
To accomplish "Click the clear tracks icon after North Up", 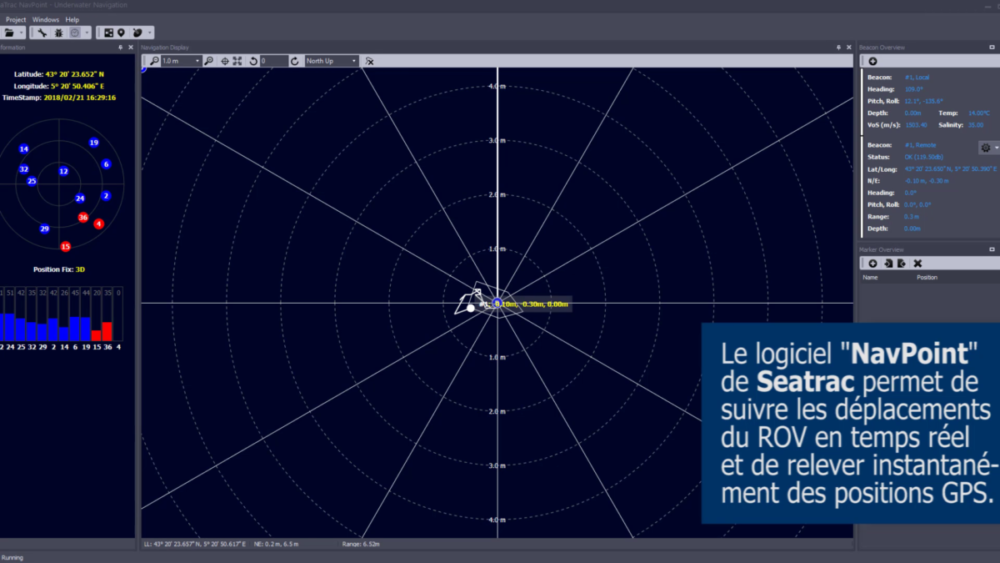I will coord(369,61).
